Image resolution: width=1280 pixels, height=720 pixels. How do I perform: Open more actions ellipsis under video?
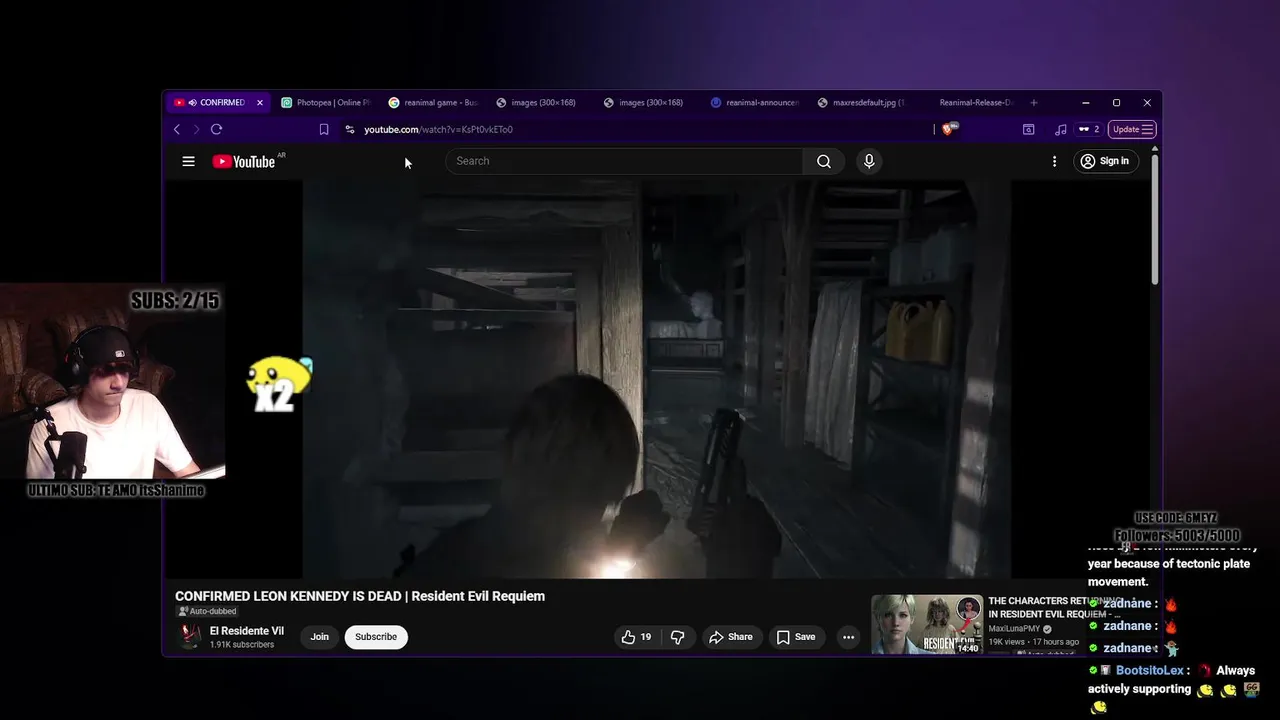[848, 637]
